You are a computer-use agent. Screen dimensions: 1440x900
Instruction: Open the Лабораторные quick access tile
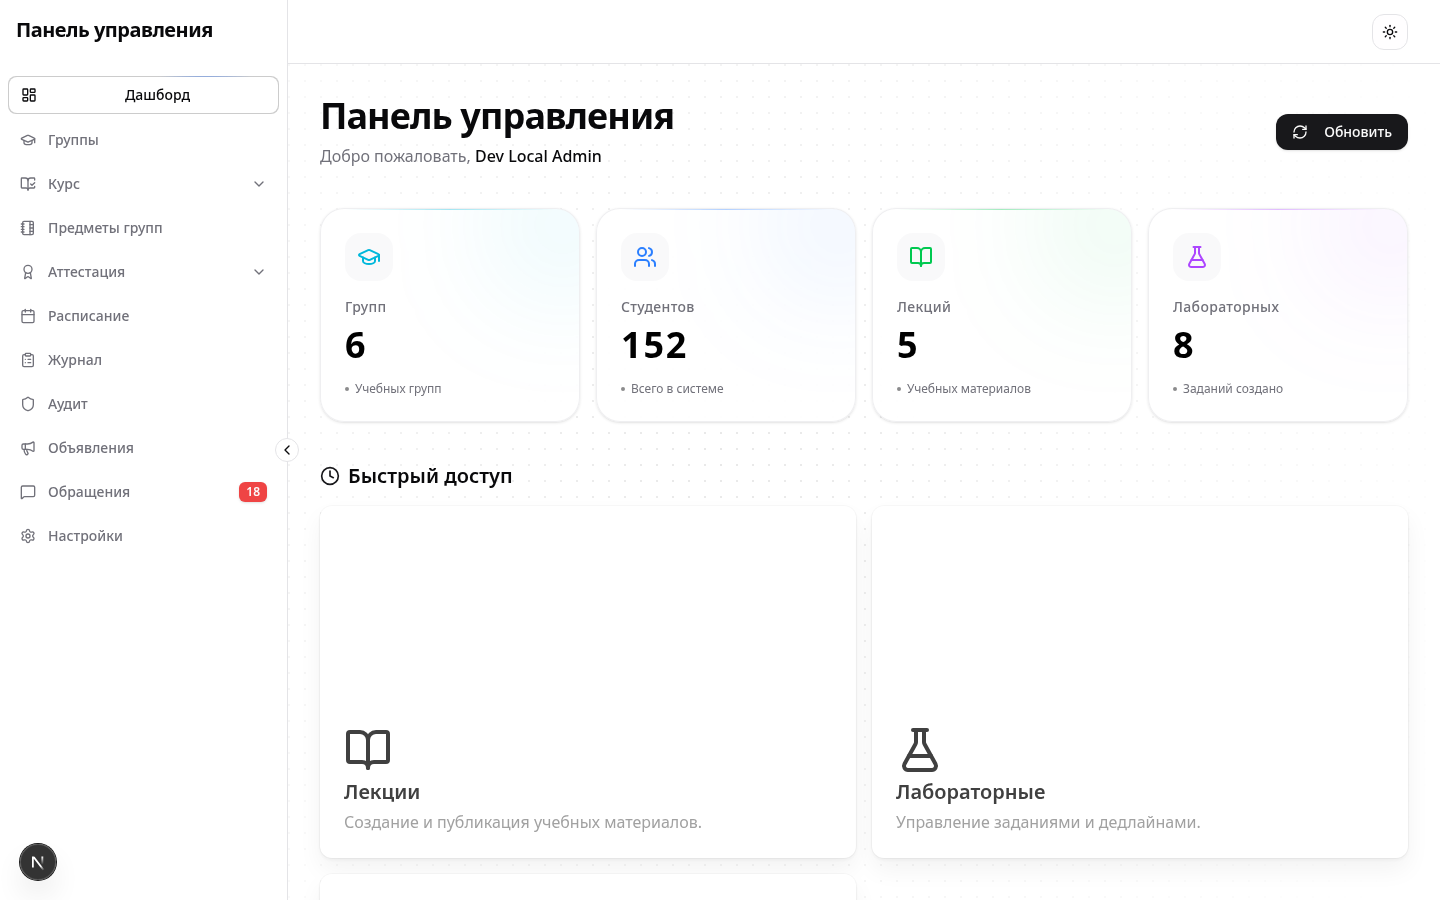pyautogui.click(x=1140, y=682)
